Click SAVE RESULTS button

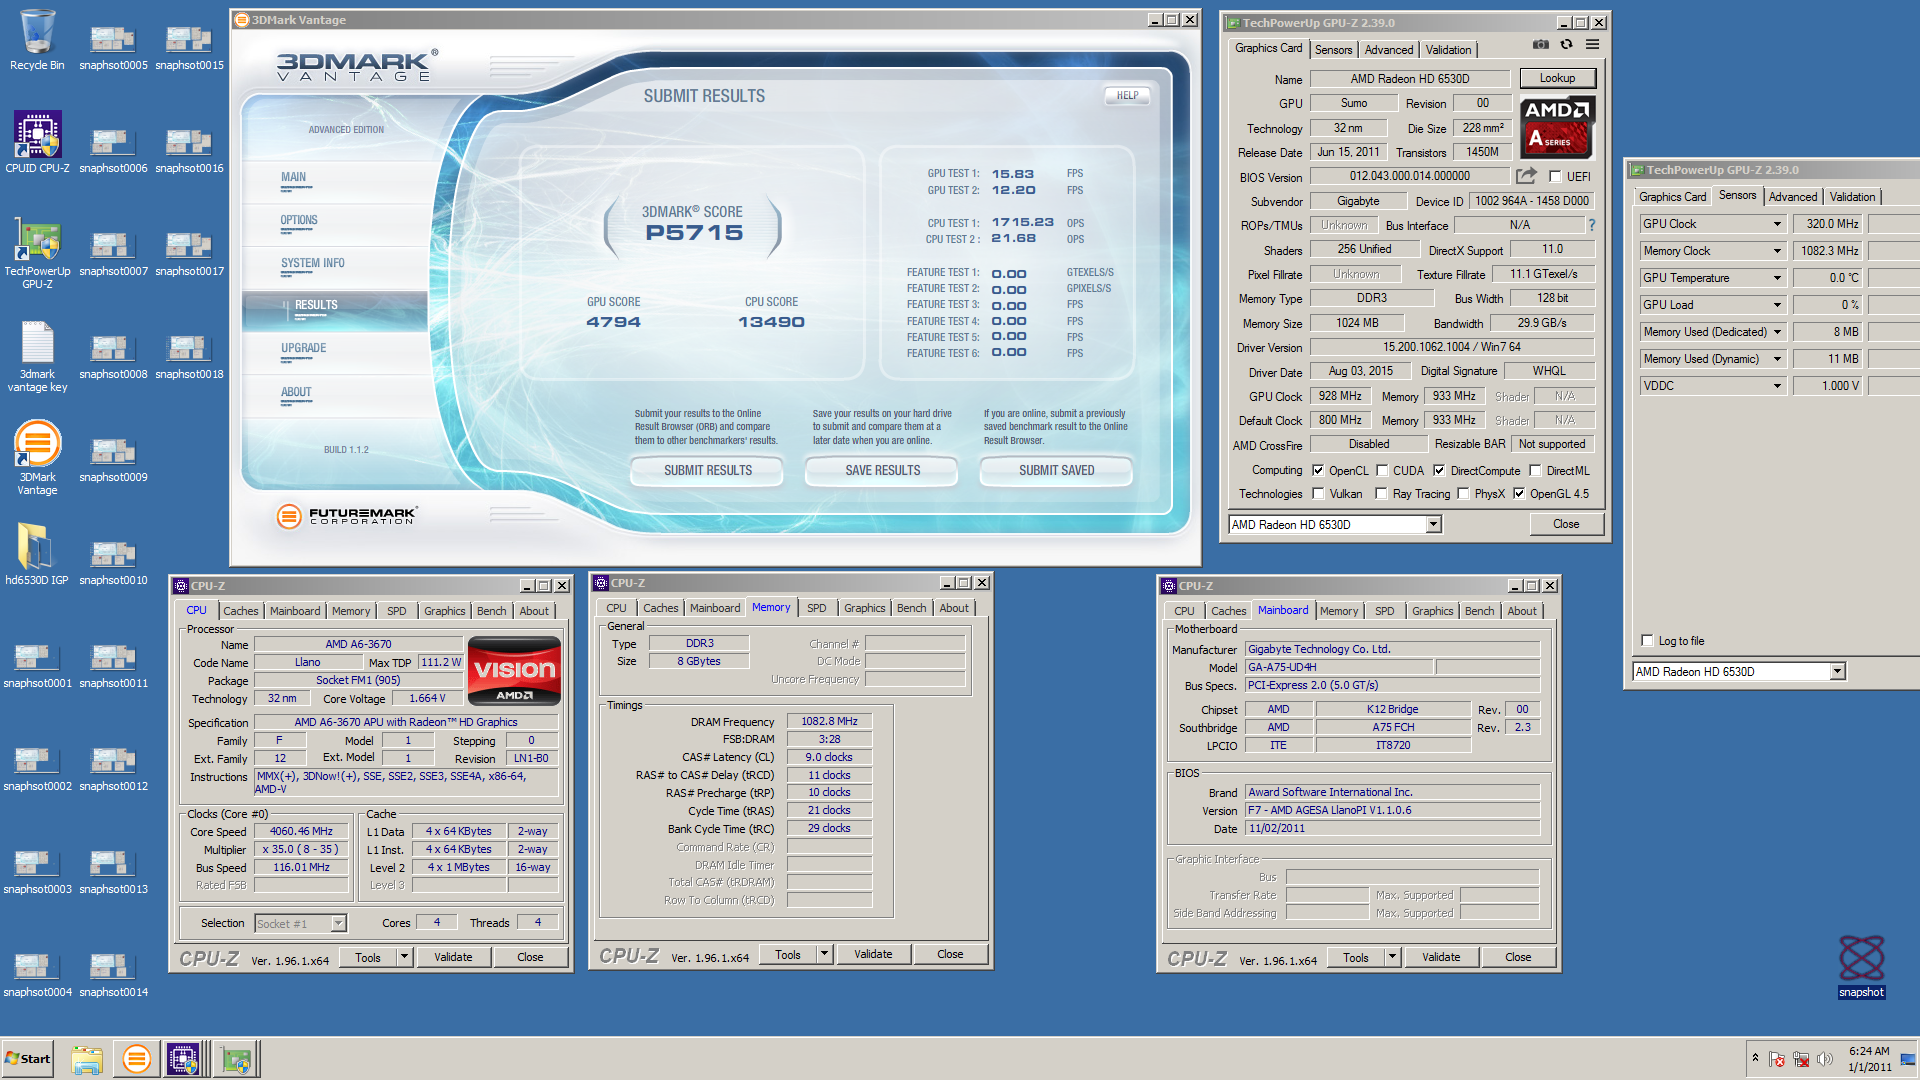[x=882, y=471]
